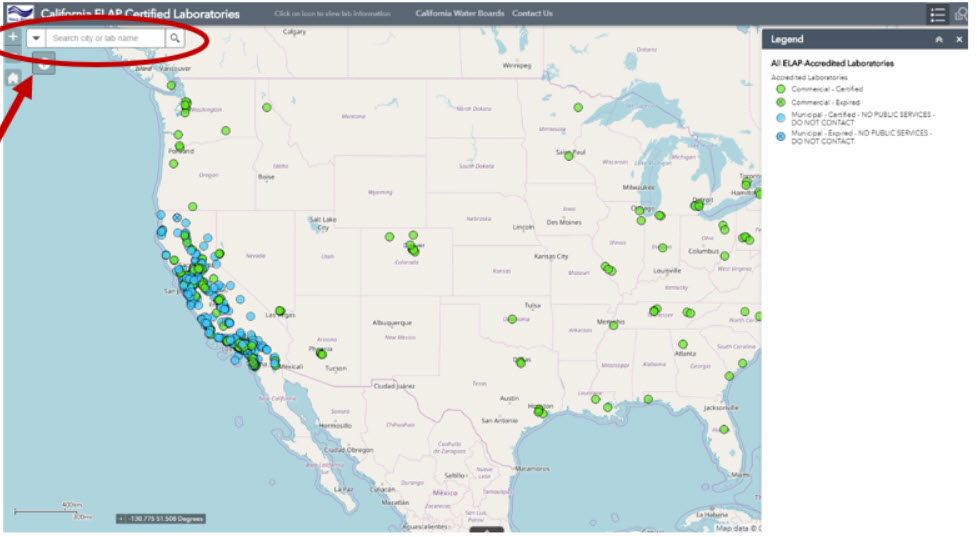The width and height of the screenshot is (977, 537).
Task: Click the green marker near Columbus
Action: pyautogui.click(x=725, y=255)
